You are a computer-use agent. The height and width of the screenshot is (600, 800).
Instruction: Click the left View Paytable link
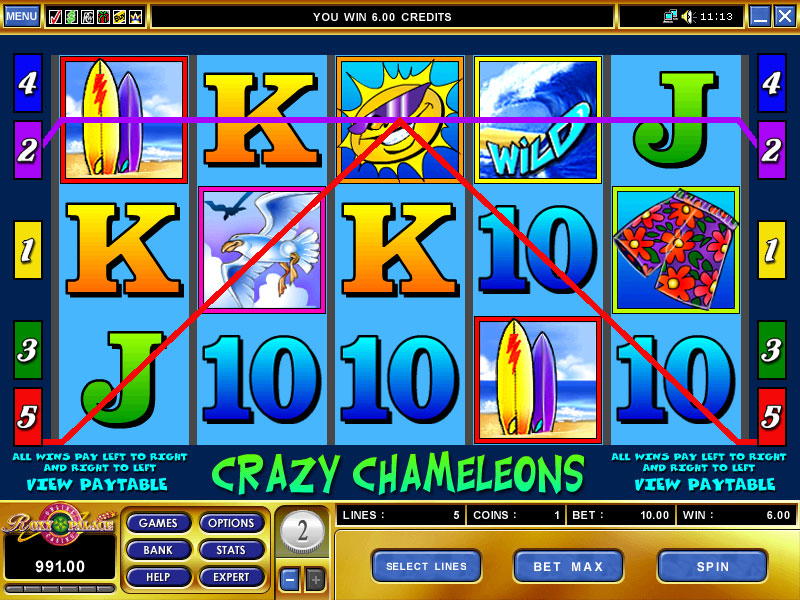[x=96, y=484]
